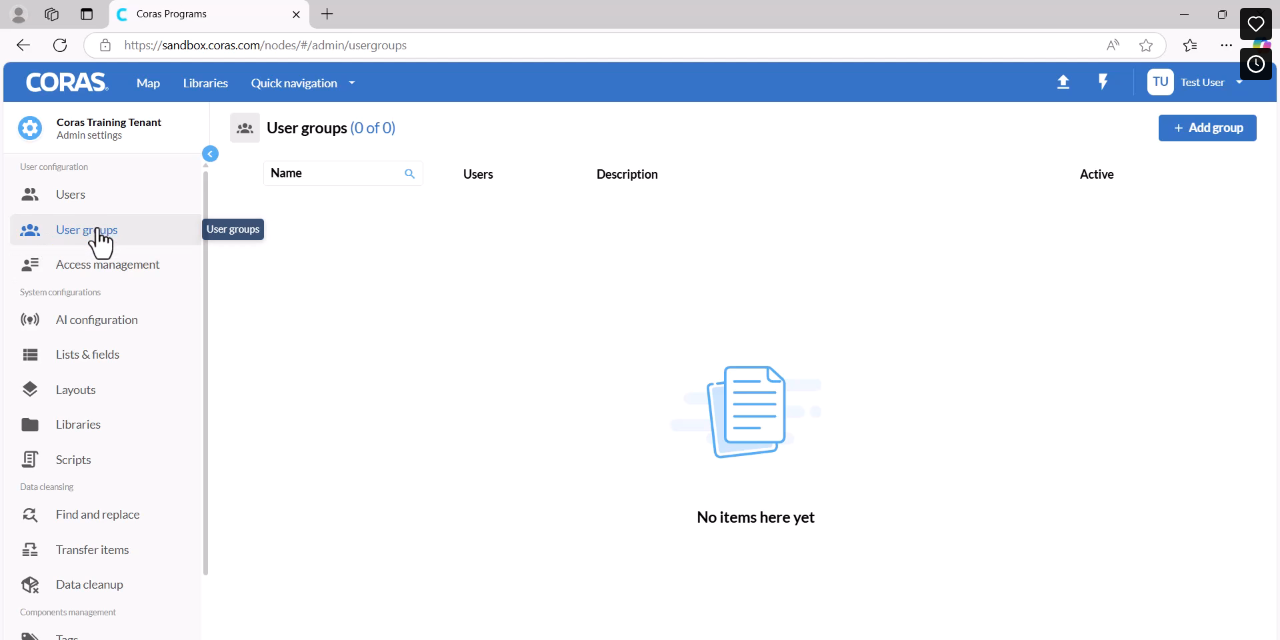Click the heart icon on the right edge
This screenshot has height=640, width=1280.
(1256, 24)
